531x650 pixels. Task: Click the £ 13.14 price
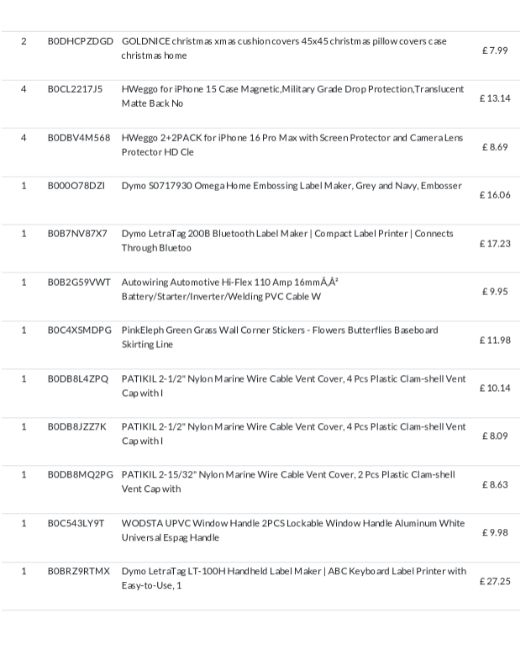pos(495,99)
